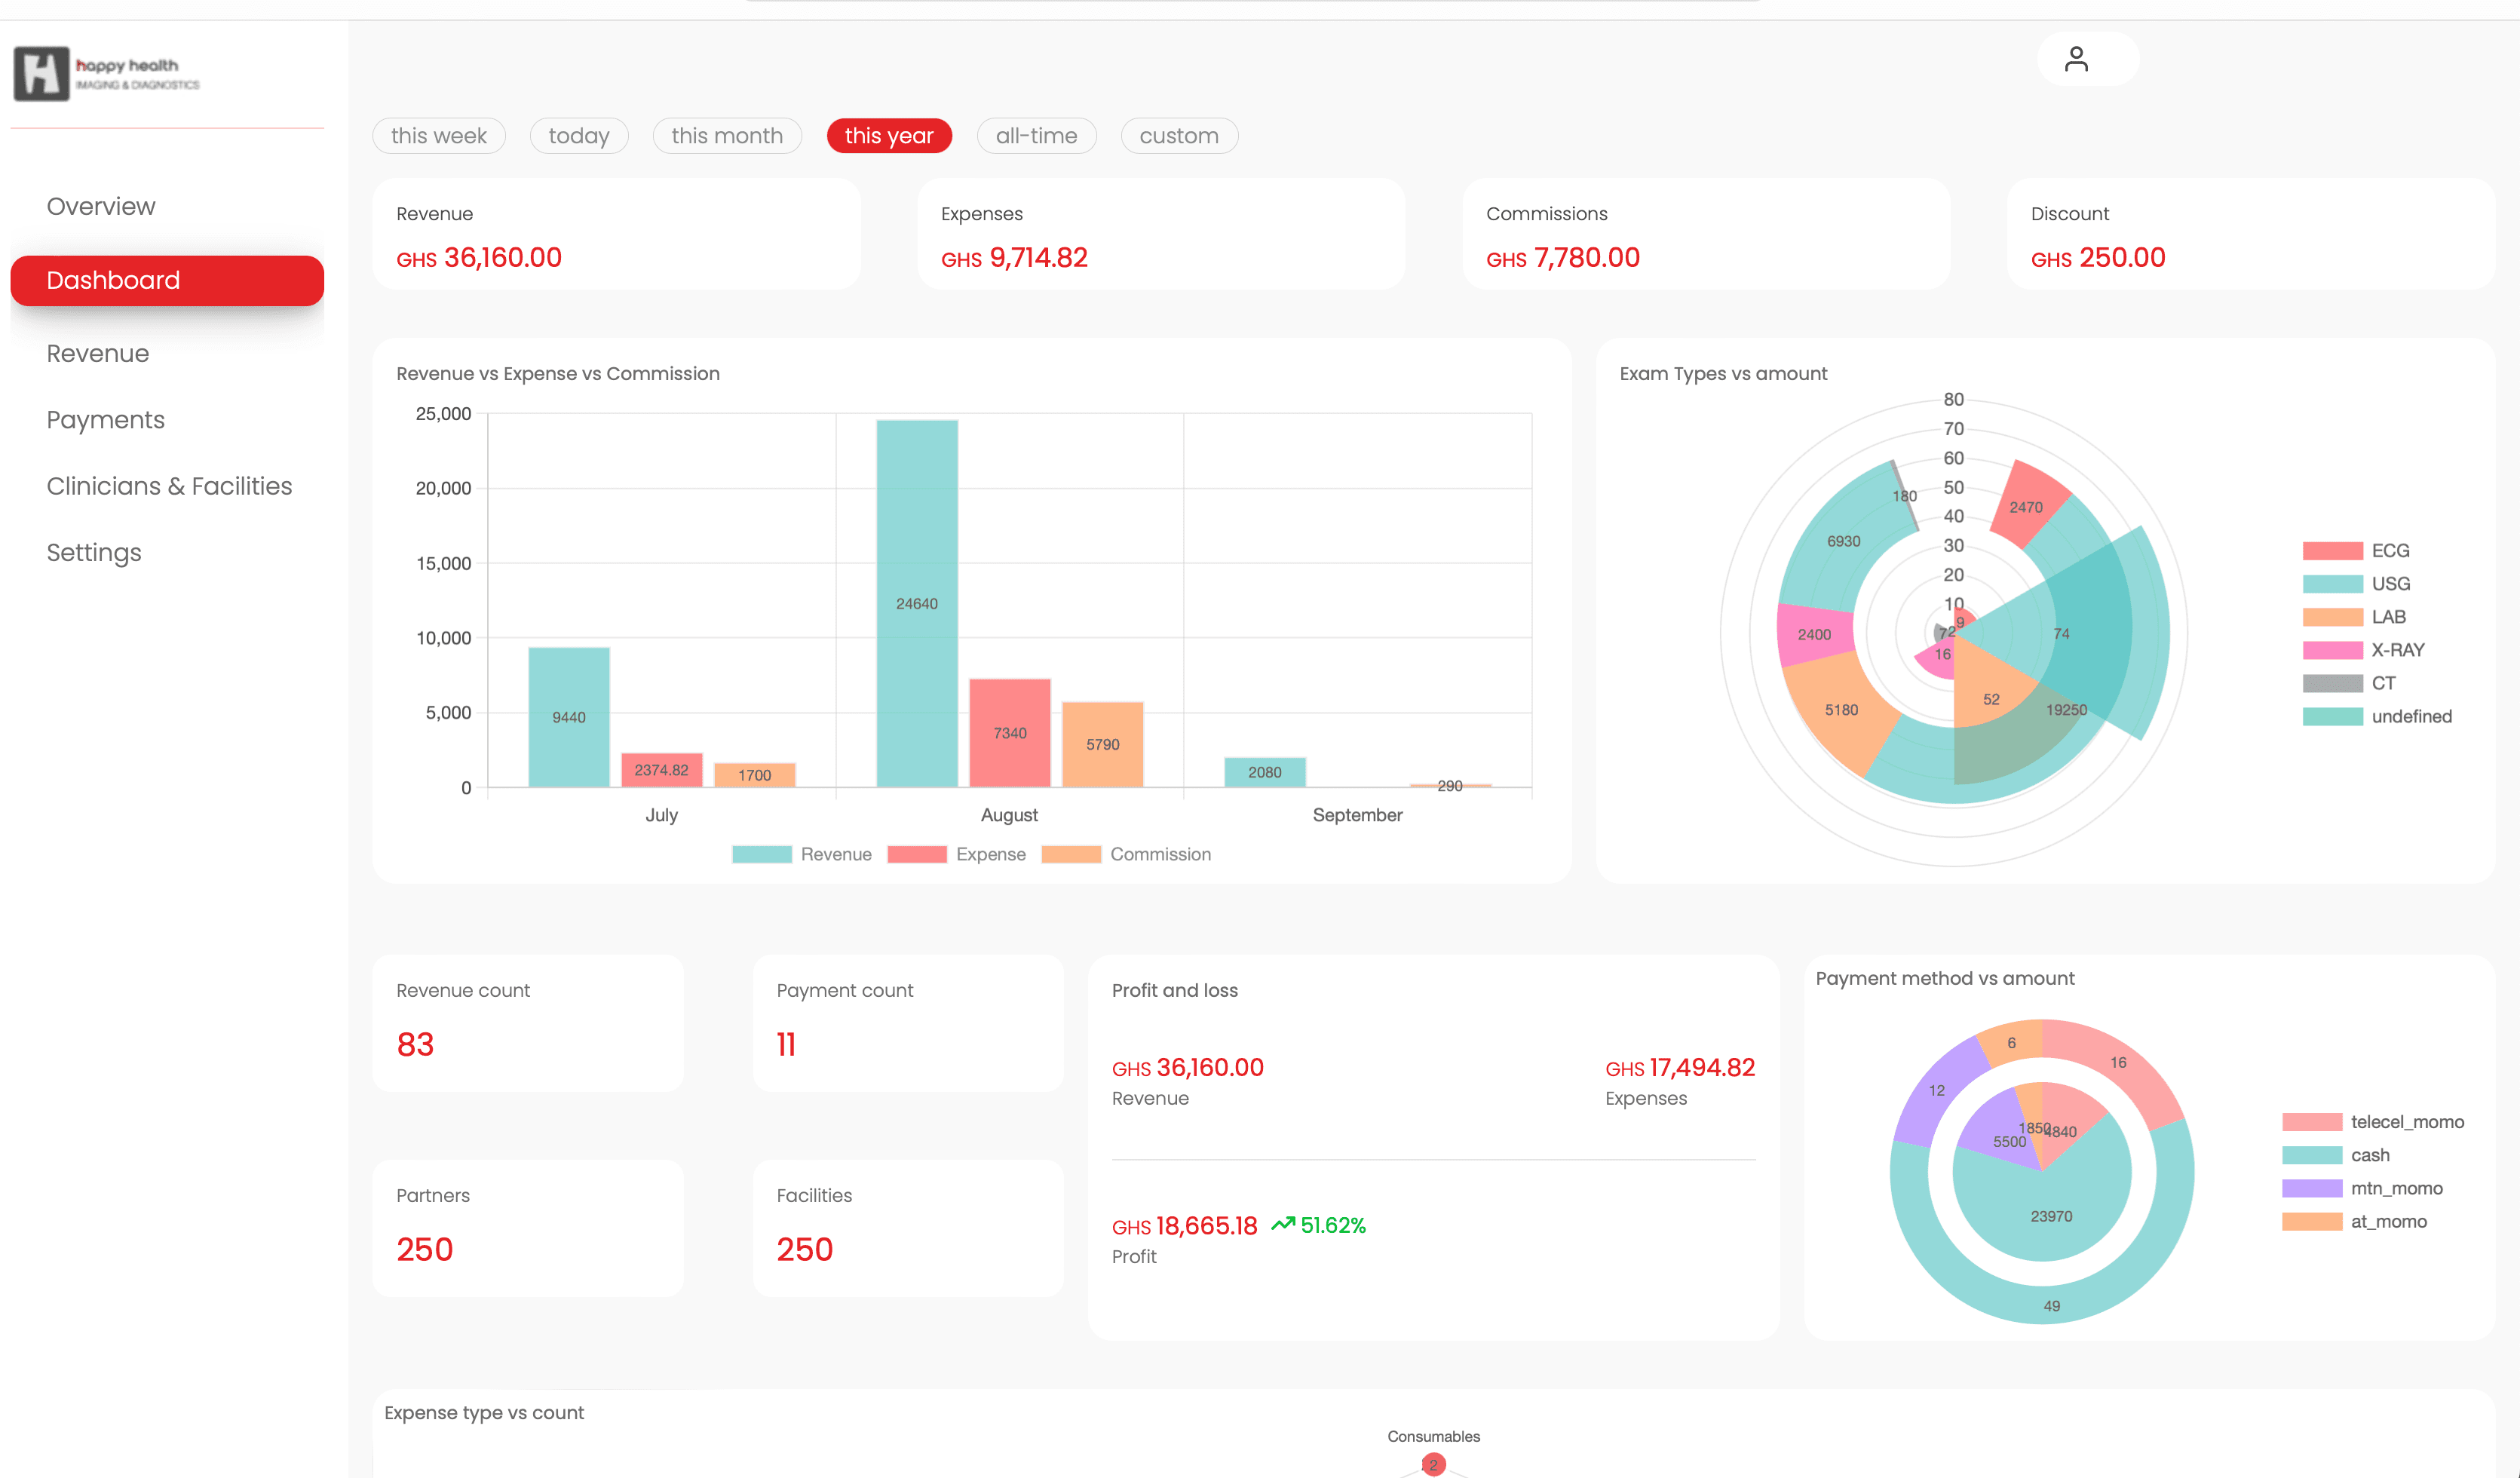
Task: Click the Revenue total GHS 36,160.00 card
Action: click(x=616, y=234)
